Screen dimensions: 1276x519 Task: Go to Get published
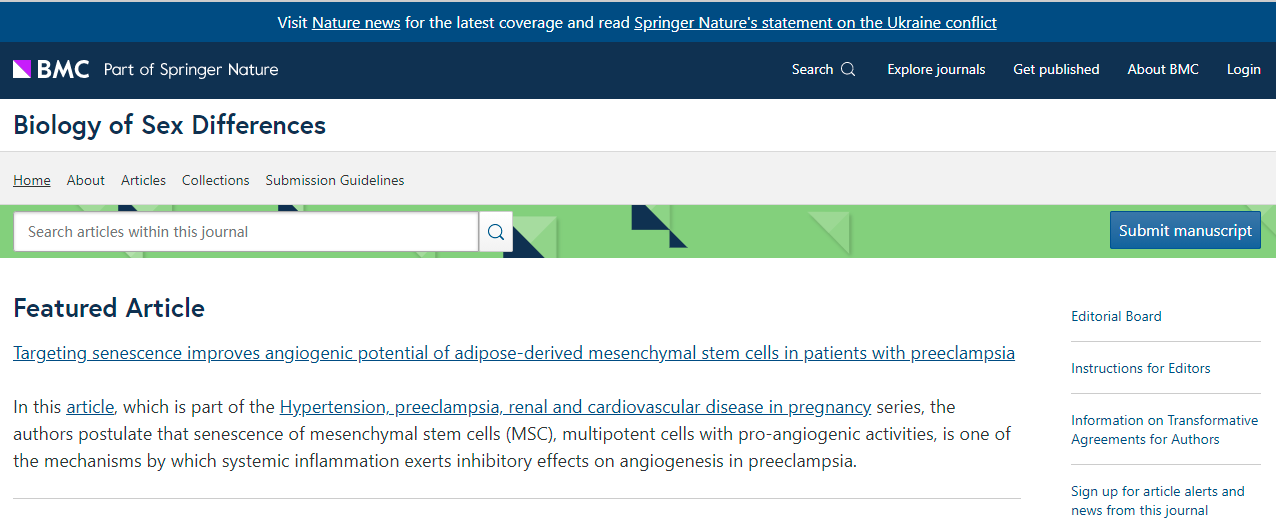1056,69
